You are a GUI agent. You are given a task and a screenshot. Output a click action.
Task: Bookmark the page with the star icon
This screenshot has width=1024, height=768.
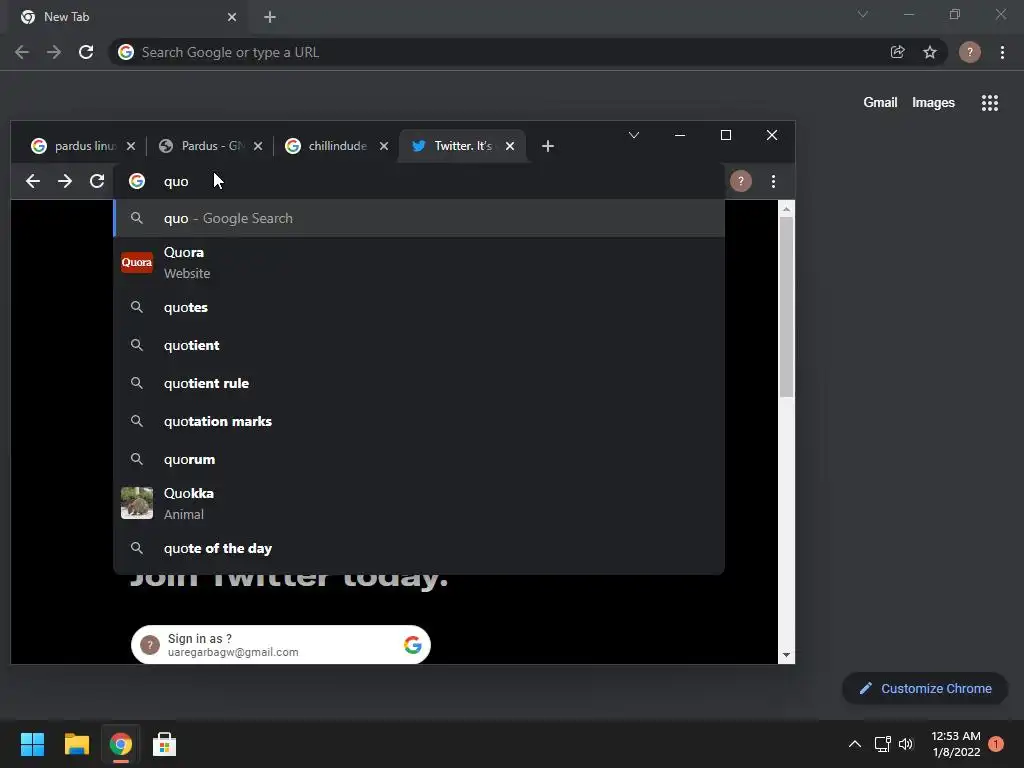930,52
